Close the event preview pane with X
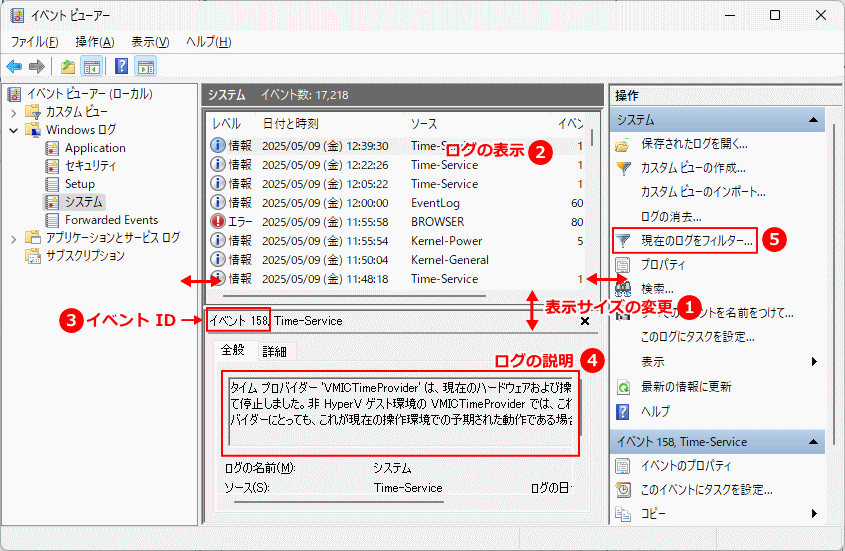 [585, 322]
